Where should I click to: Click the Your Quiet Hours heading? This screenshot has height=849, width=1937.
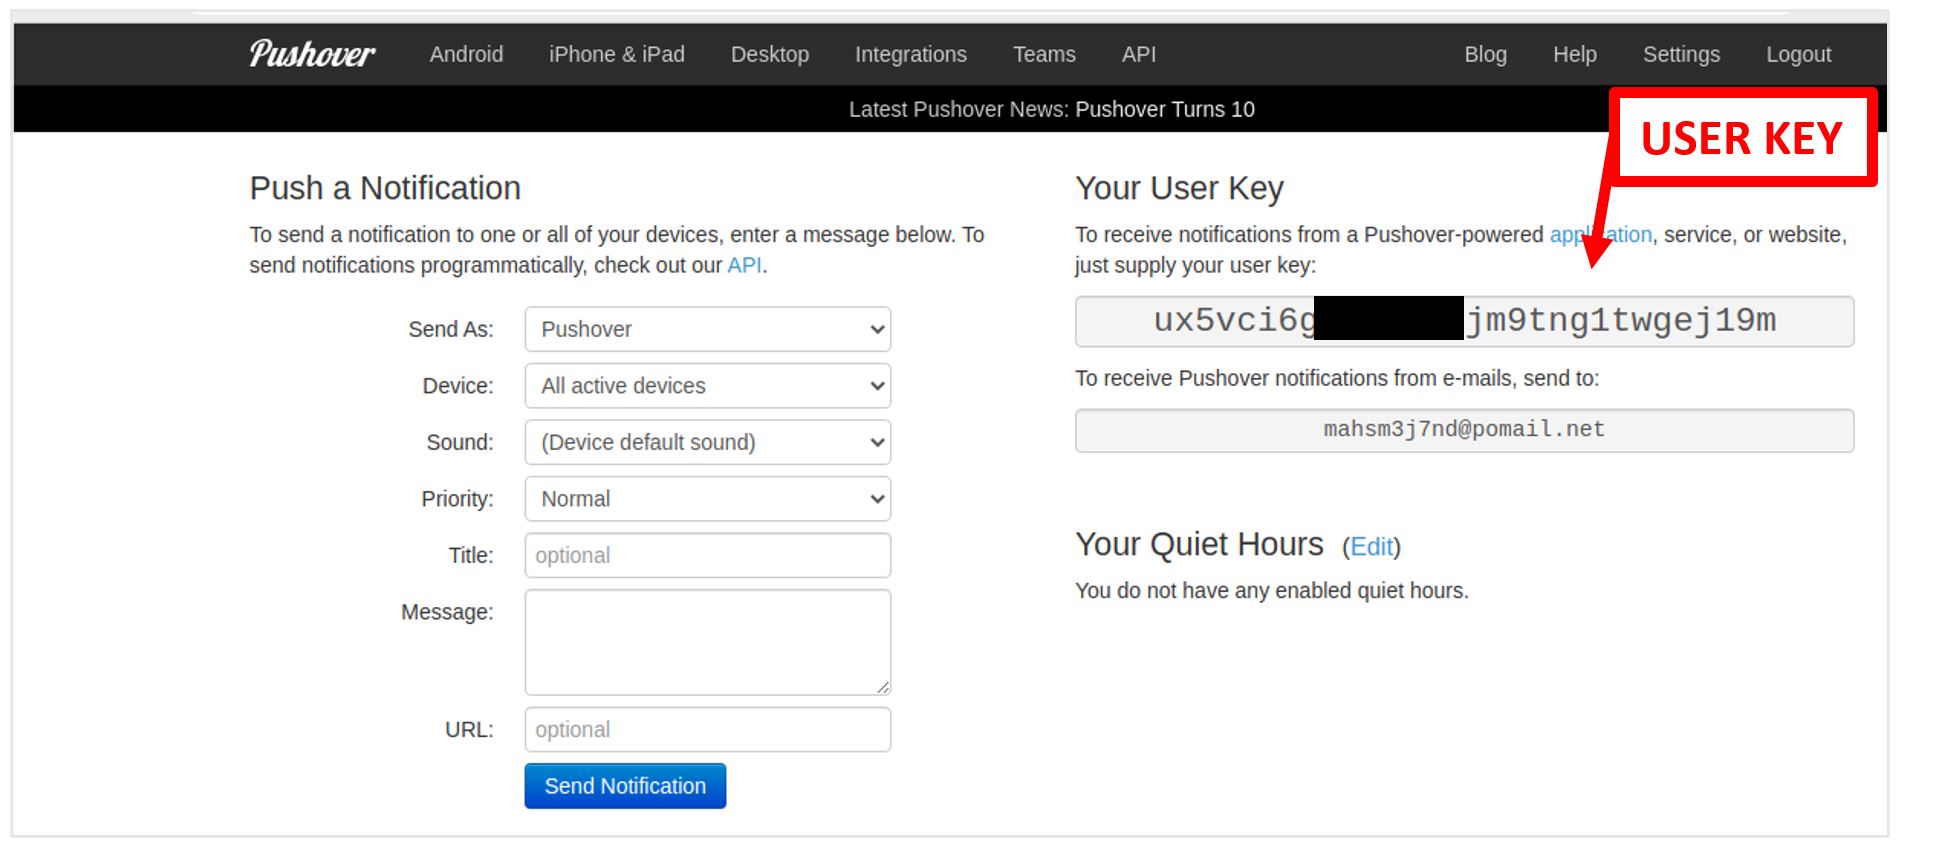1199,544
